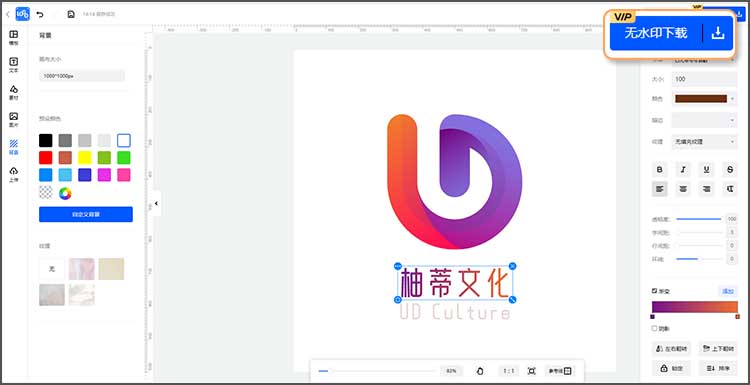Toggle bold formatting
This screenshot has height=385, width=750.
coord(660,169)
